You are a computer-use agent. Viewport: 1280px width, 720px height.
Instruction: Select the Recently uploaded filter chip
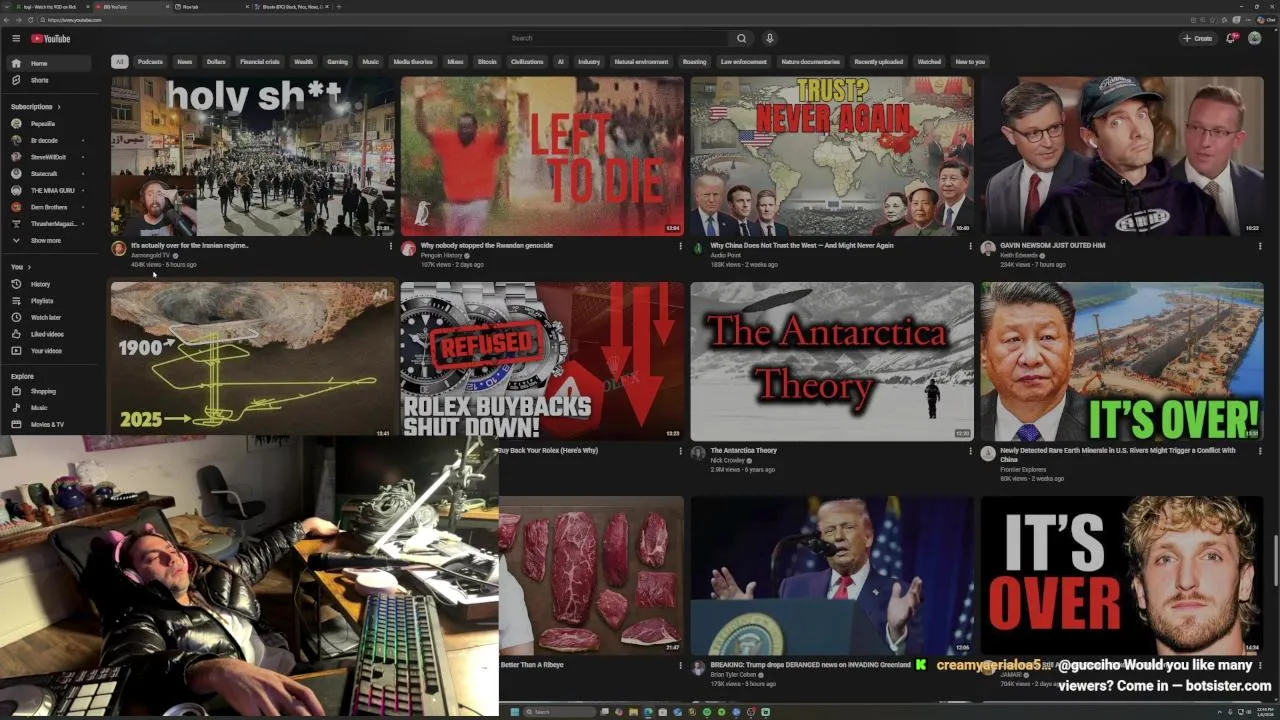coord(879,62)
